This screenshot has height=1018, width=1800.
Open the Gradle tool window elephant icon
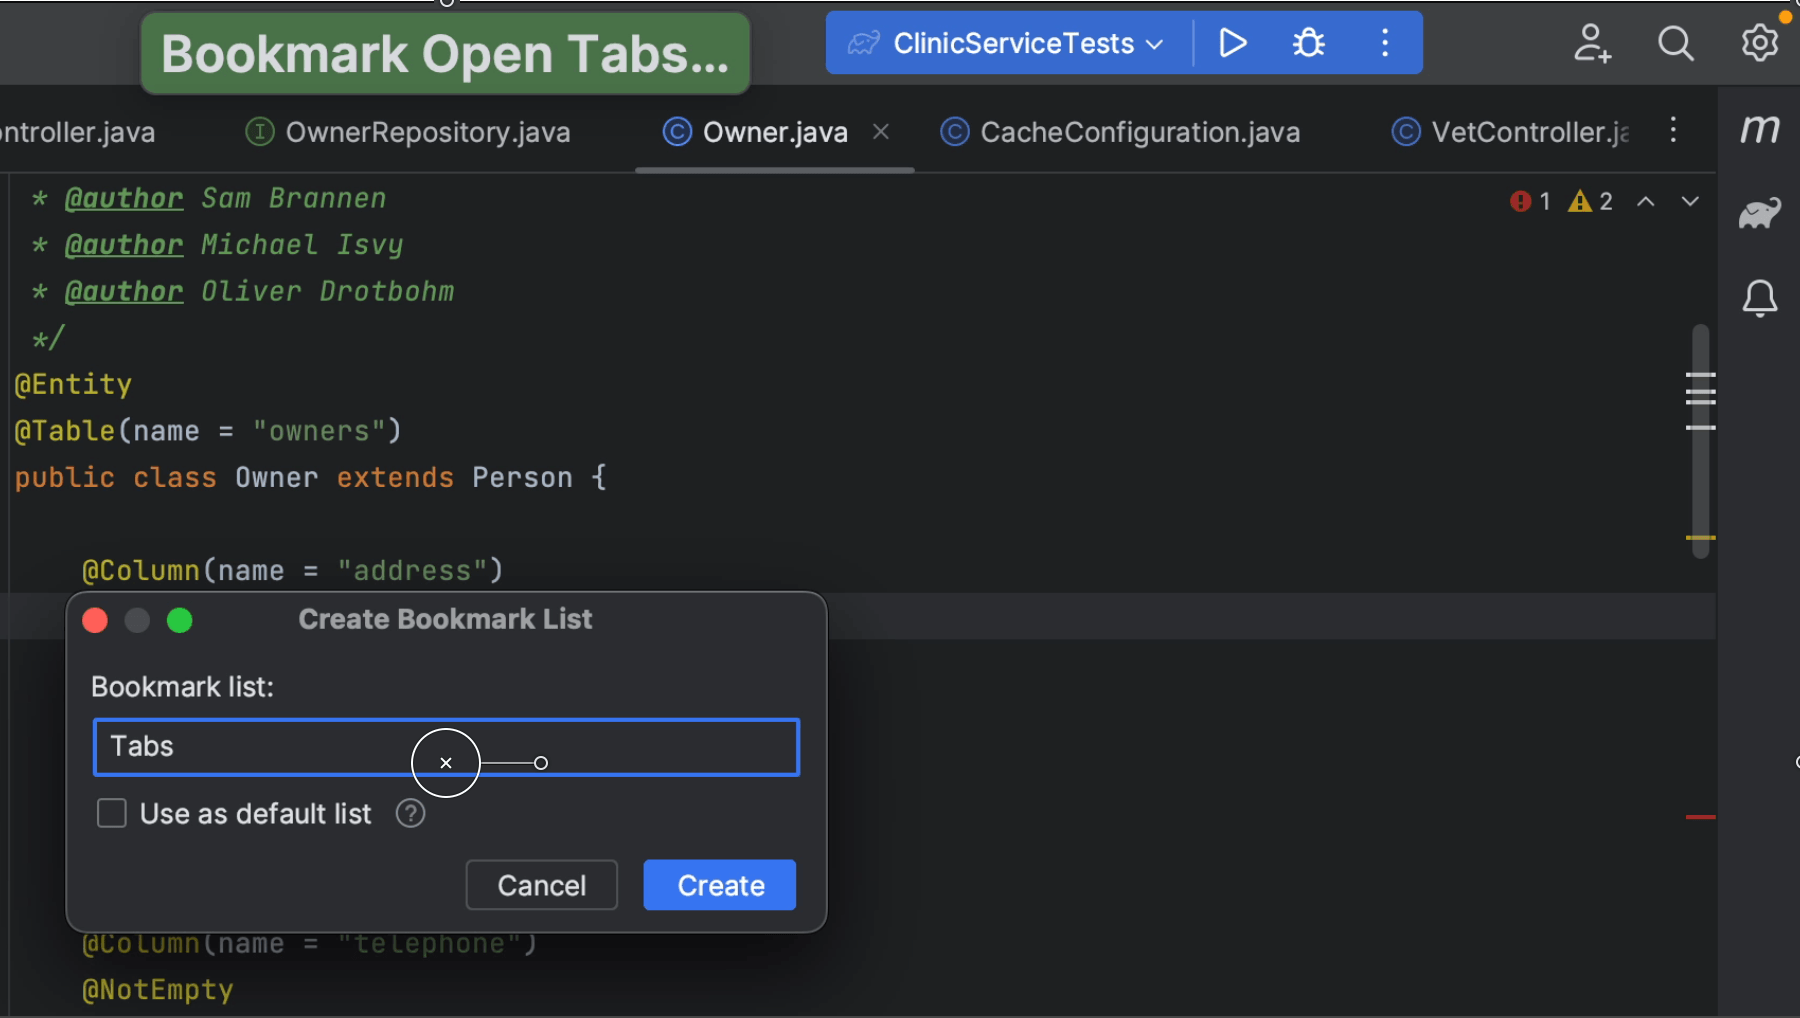[x=1760, y=212]
